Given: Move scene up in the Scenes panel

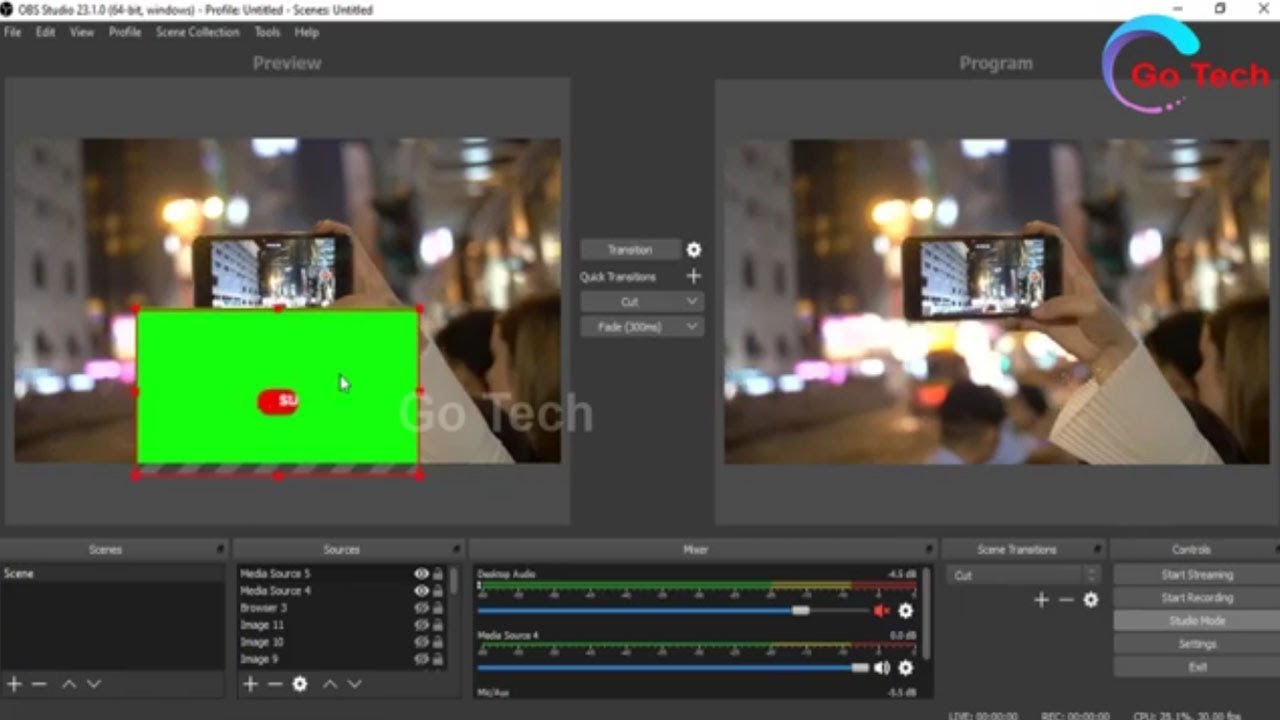Looking at the screenshot, I should click(69, 684).
